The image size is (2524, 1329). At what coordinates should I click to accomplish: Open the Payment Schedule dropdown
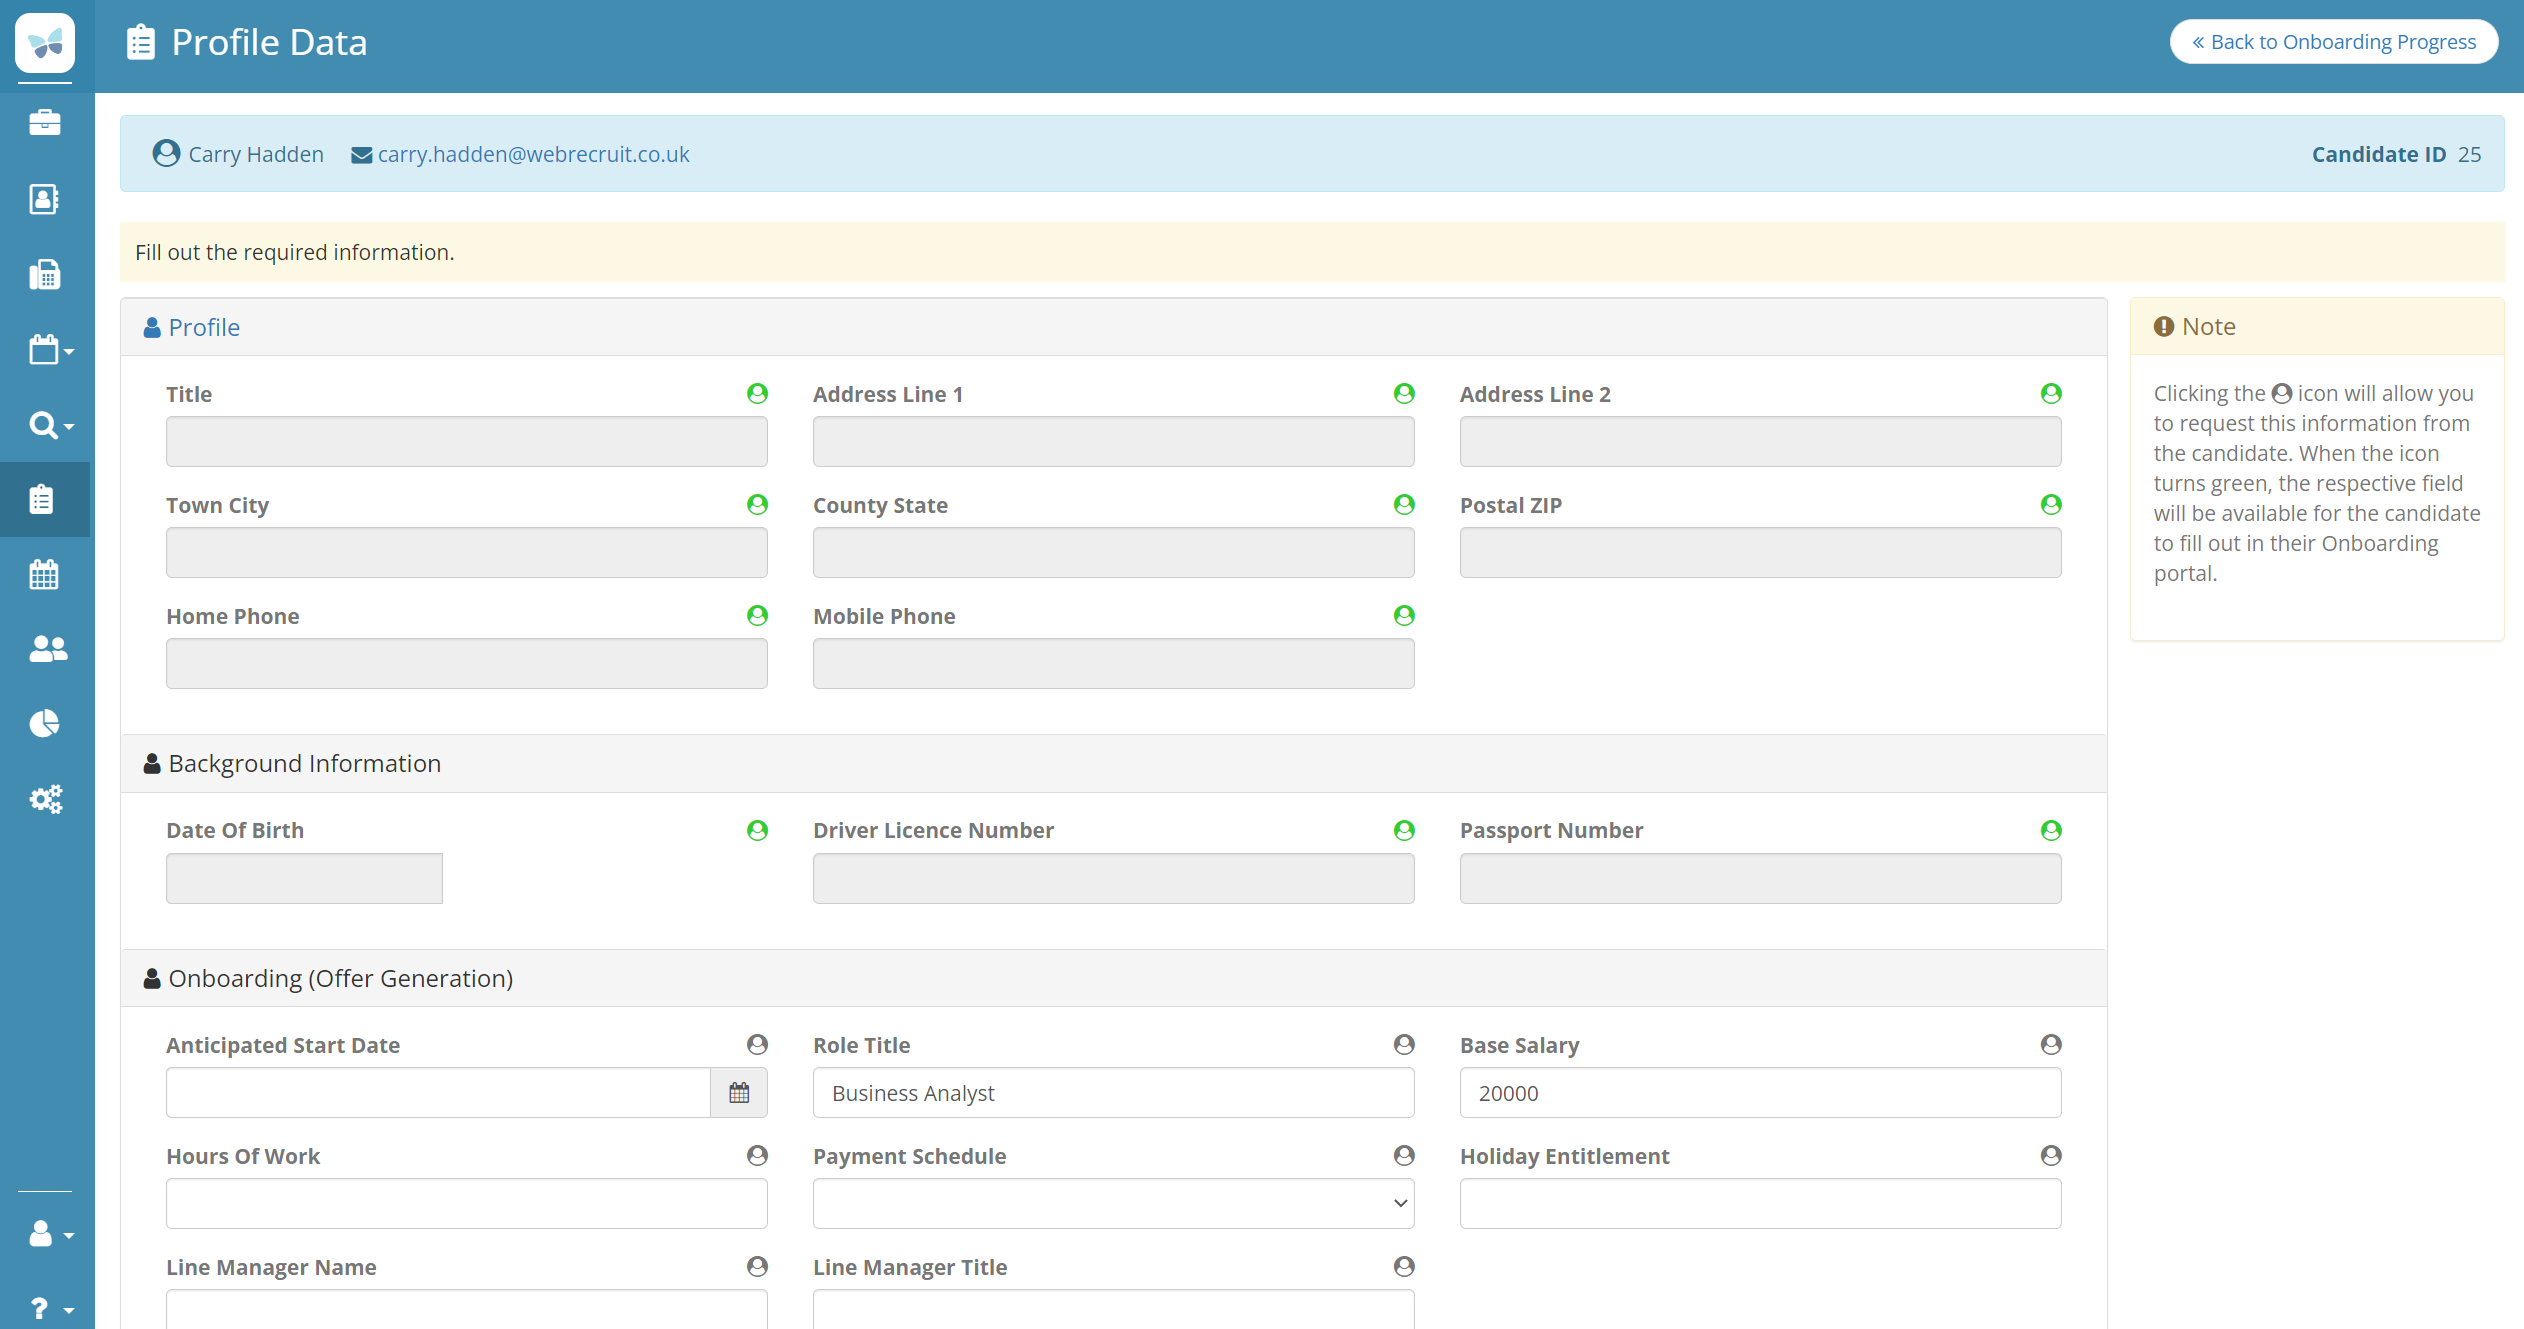[1113, 1203]
